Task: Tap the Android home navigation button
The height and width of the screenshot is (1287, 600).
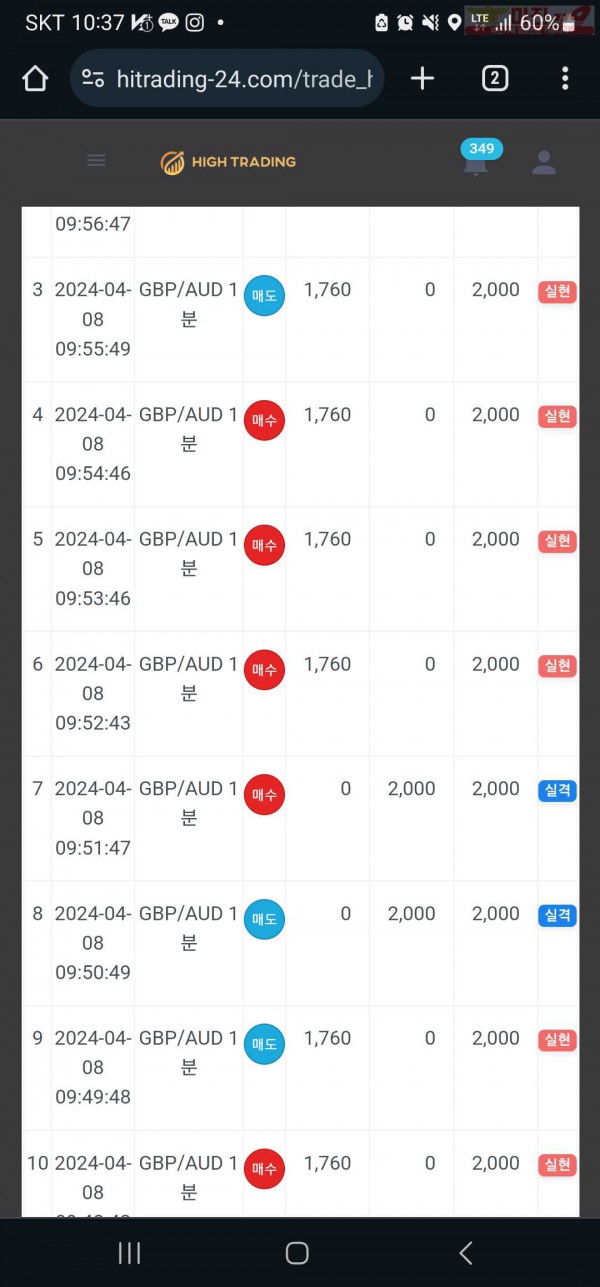Action: coord(297,1252)
